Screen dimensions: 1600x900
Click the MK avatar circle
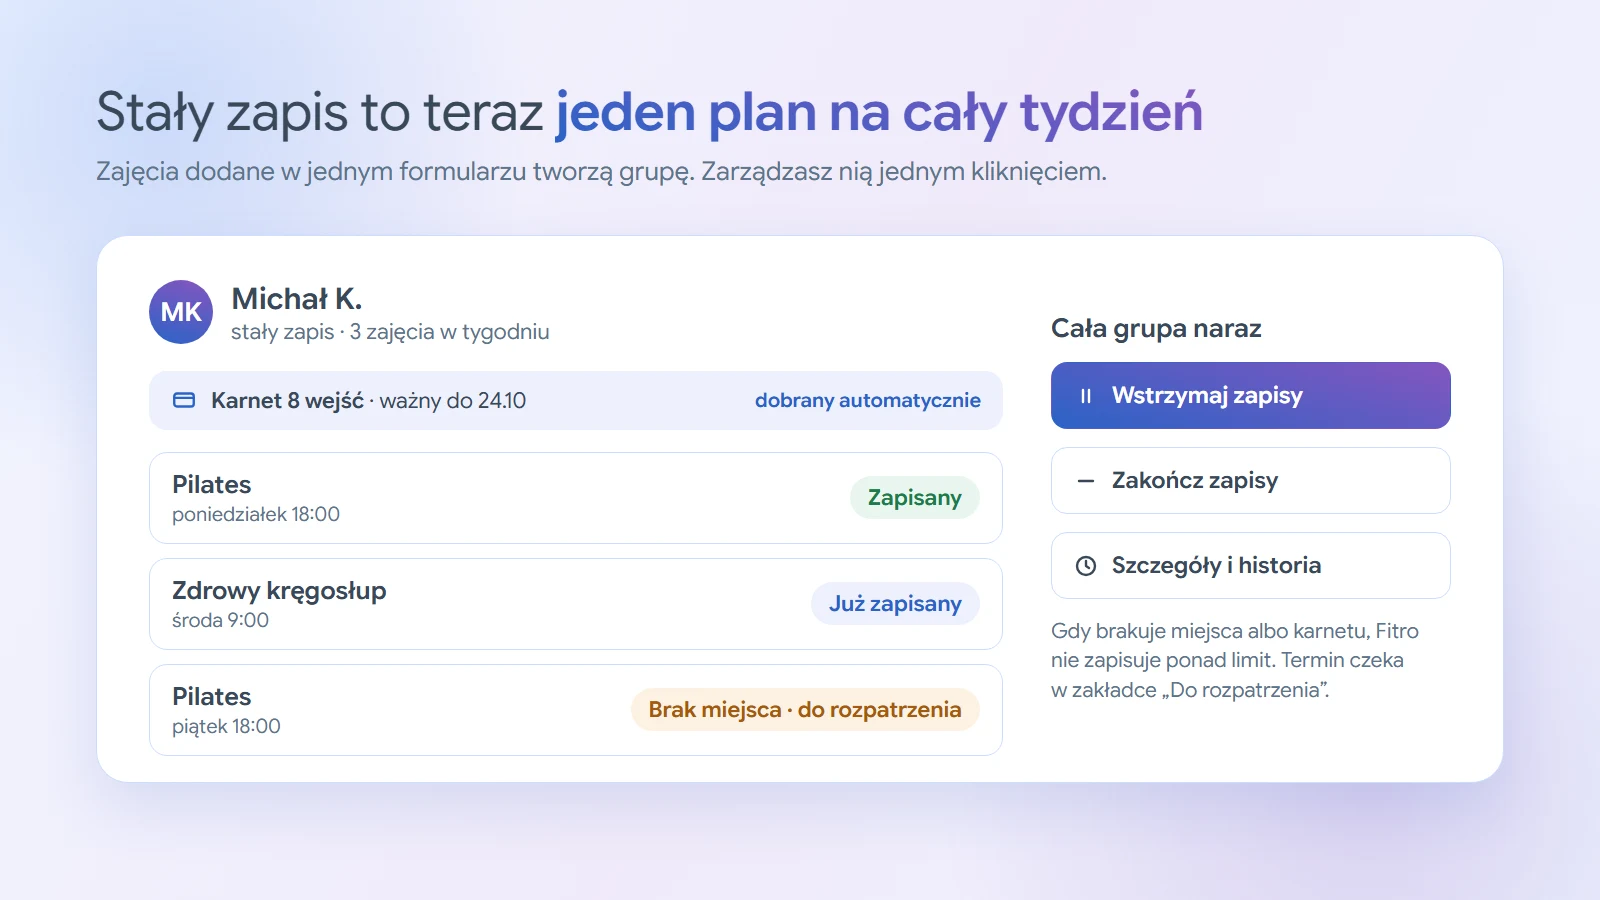181,312
